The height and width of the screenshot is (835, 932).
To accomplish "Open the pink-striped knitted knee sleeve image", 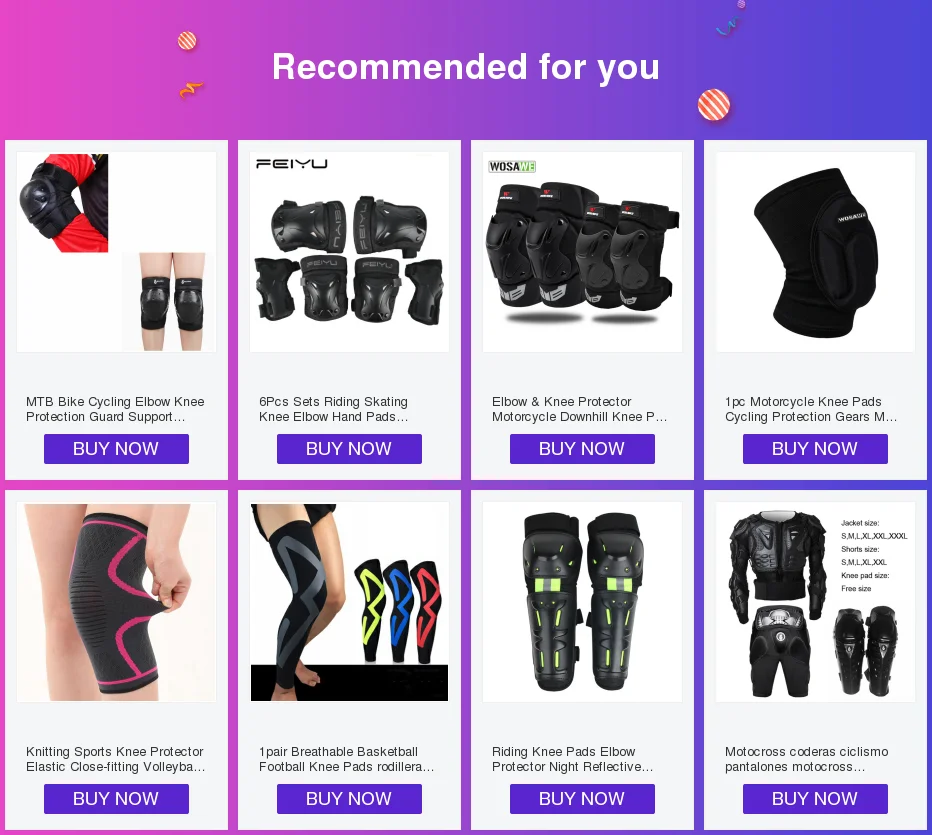I will tap(116, 602).
